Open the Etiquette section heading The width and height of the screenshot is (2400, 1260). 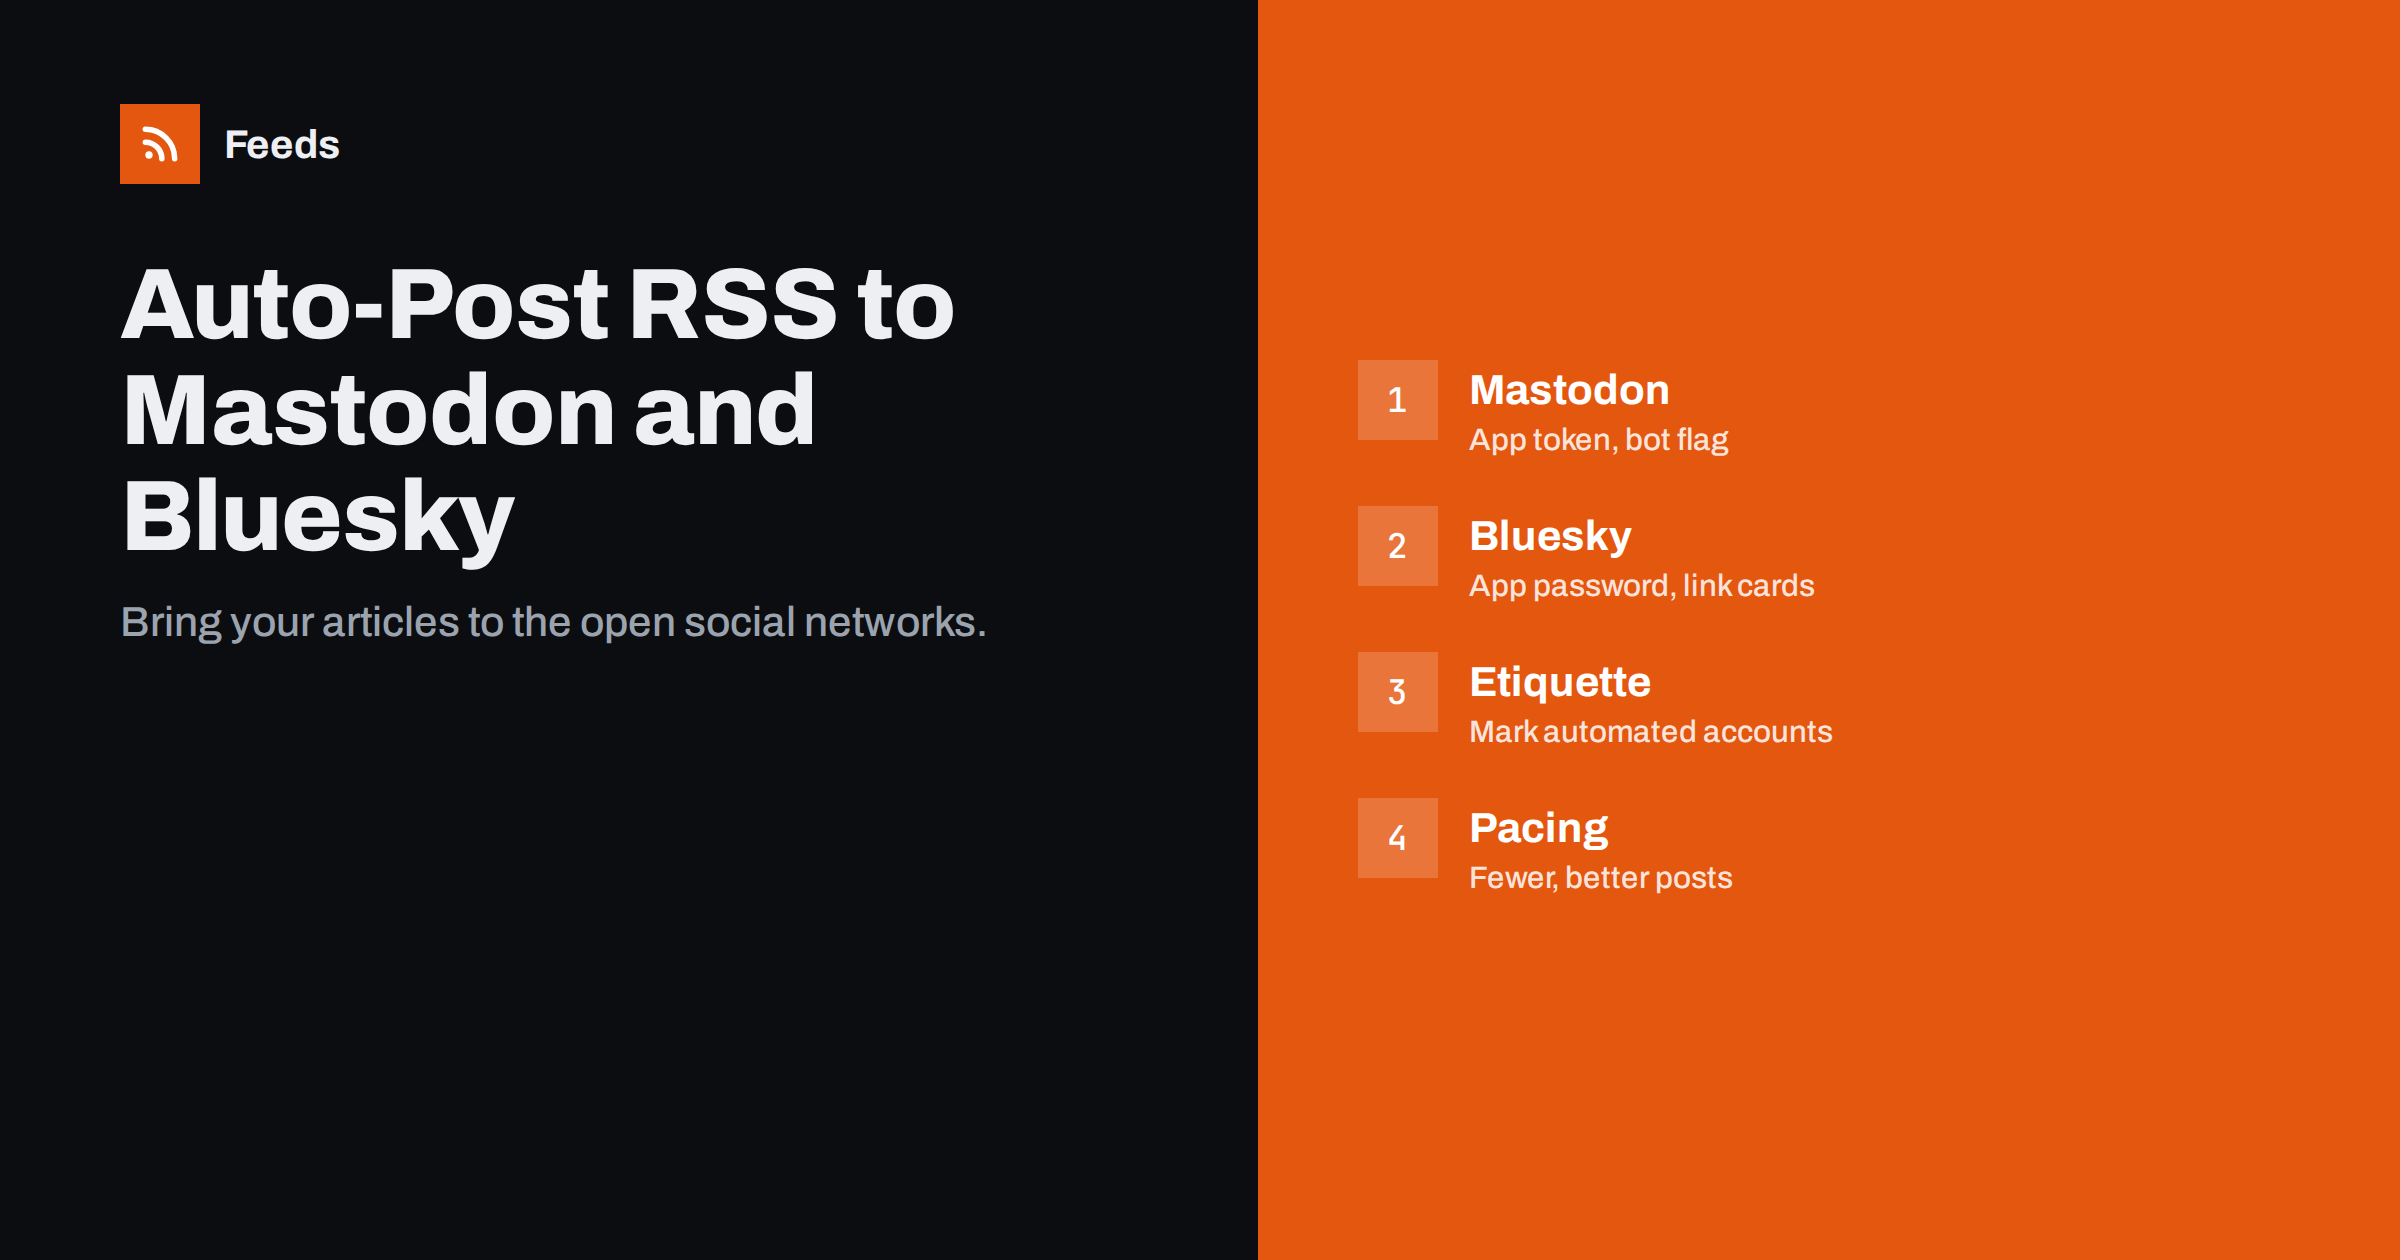point(1560,683)
